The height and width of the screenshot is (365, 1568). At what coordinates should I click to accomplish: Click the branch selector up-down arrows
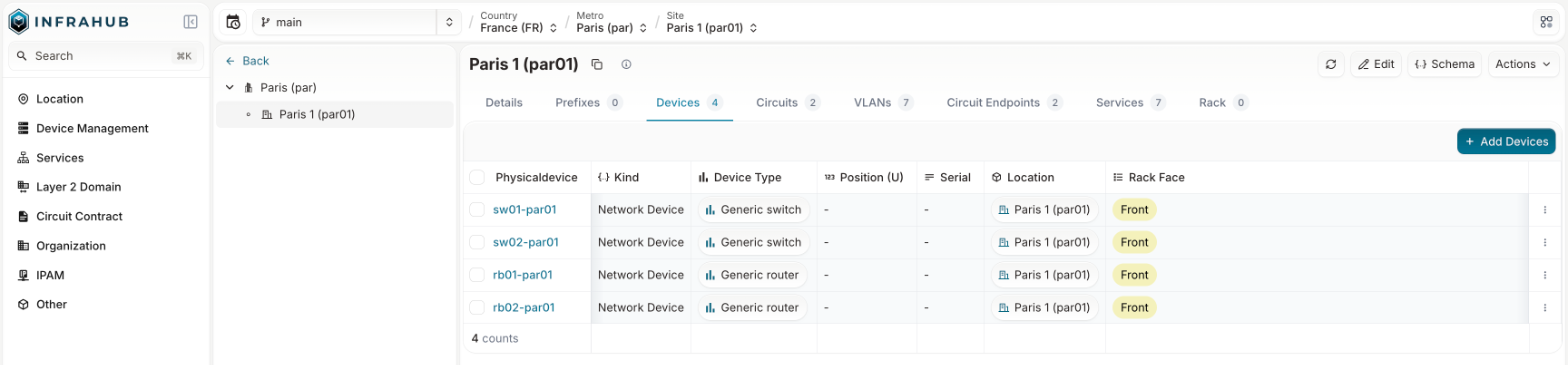(x=449, y=22)
